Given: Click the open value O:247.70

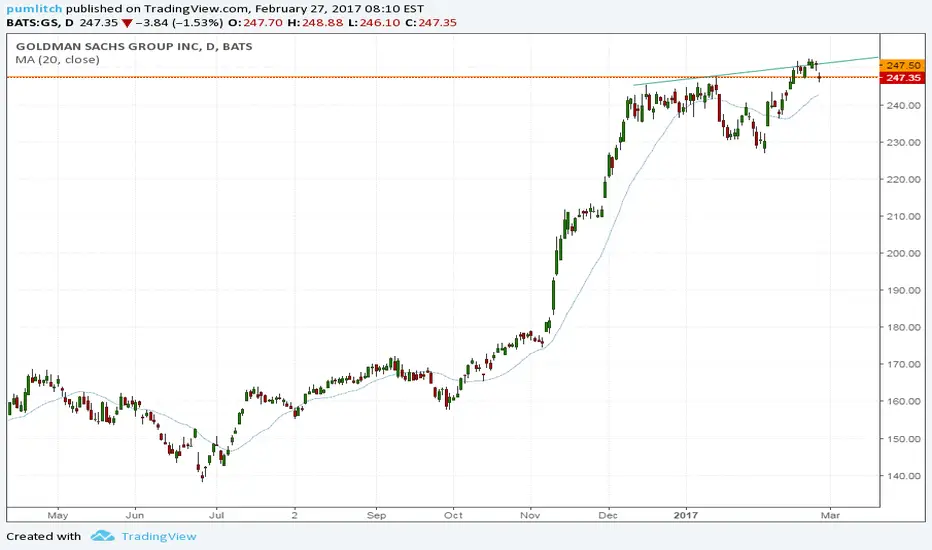Looking at the screenshot, I should pos(255,23).
